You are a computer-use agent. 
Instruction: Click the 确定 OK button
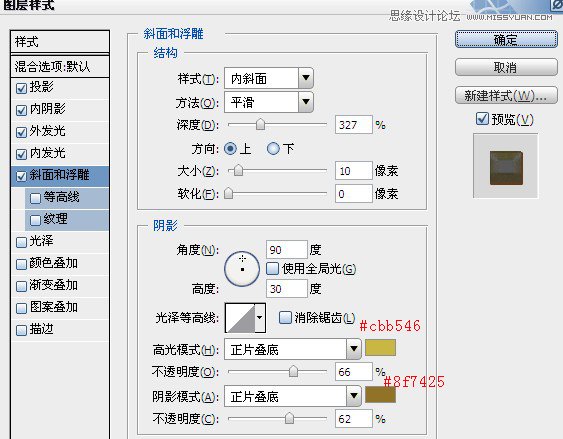point(506,39)
